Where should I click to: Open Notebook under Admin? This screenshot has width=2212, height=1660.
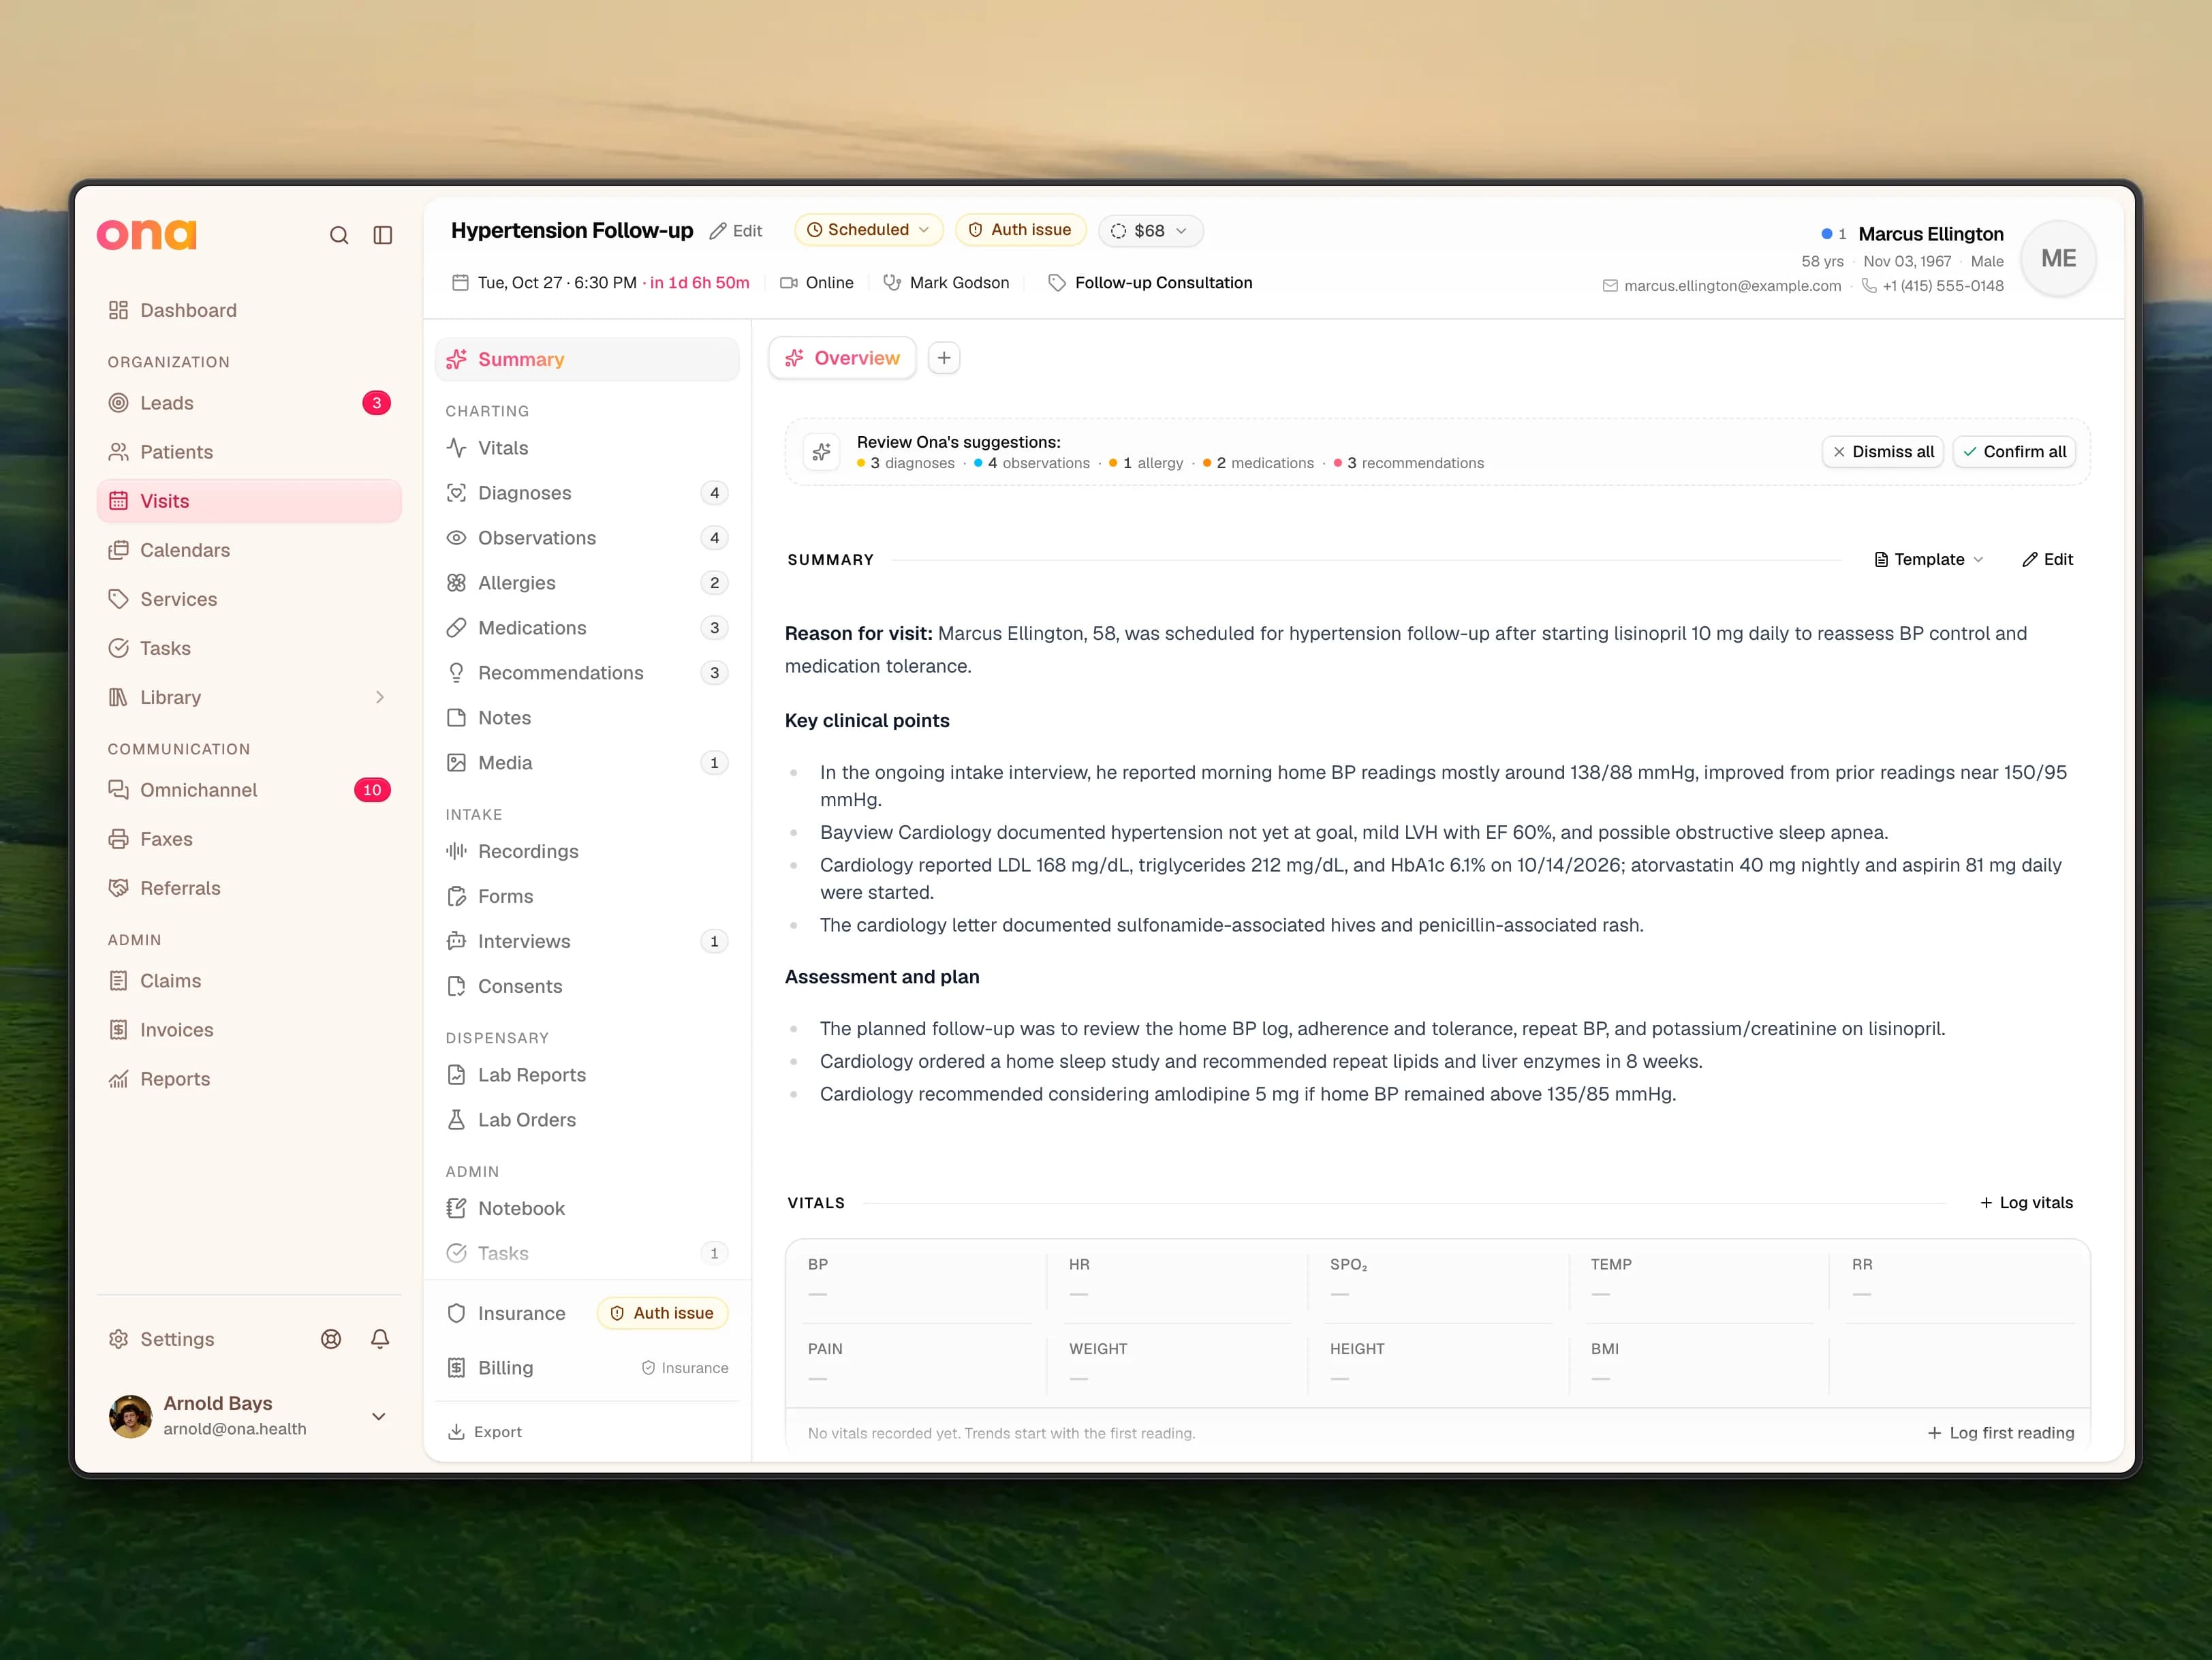587,1208
